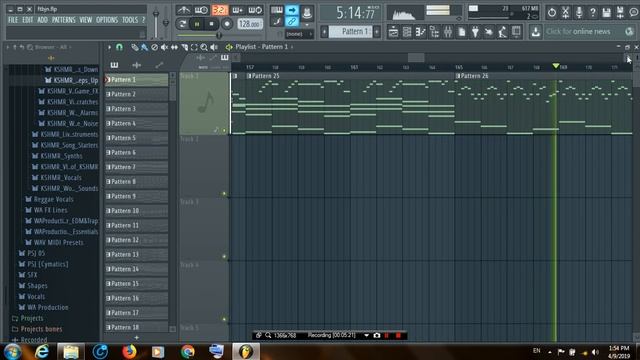Toggle the metronome icon
Image resolution: width=640 pixels, height=360 pixels.
(184, 10)
